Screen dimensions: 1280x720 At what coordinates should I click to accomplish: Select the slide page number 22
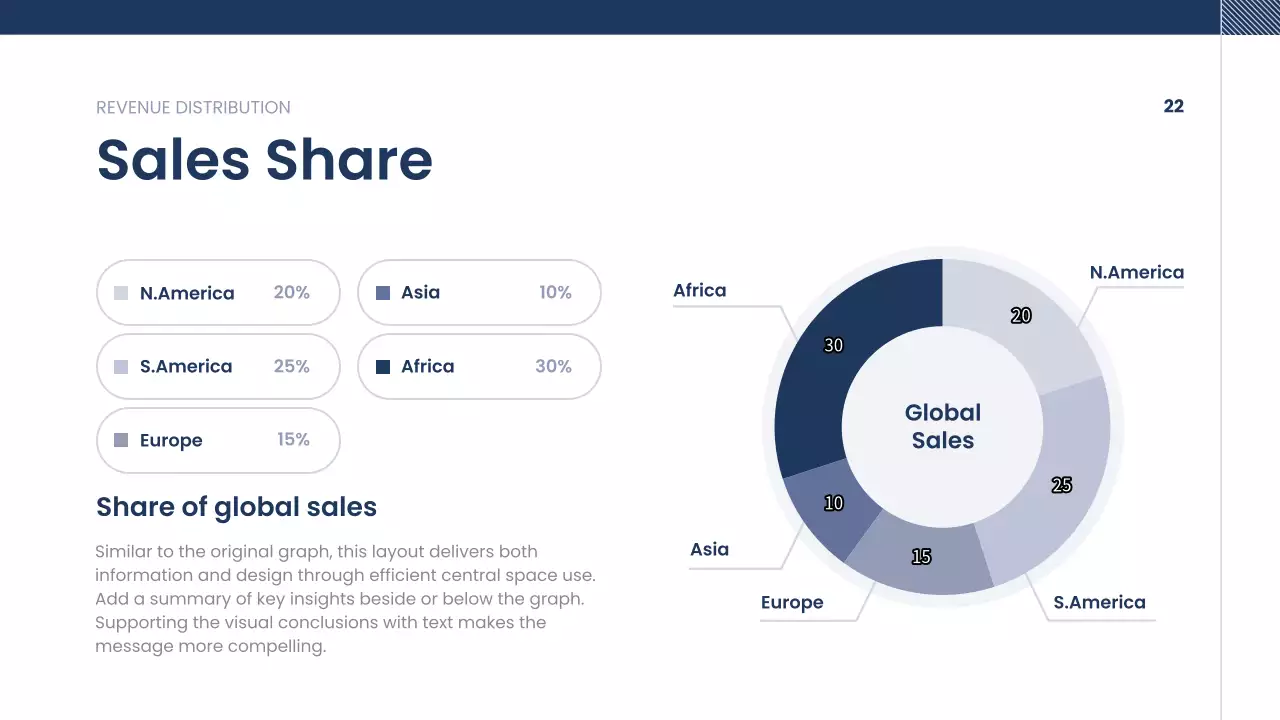(x=1173, y=106)
